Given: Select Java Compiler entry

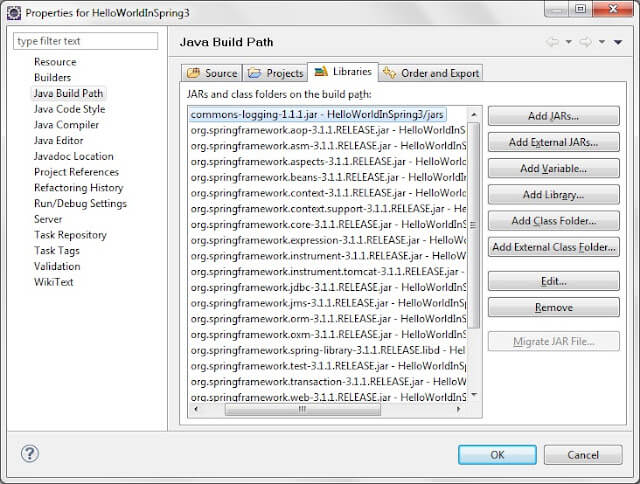Looking at the screenshot, I should click(66, 125).
